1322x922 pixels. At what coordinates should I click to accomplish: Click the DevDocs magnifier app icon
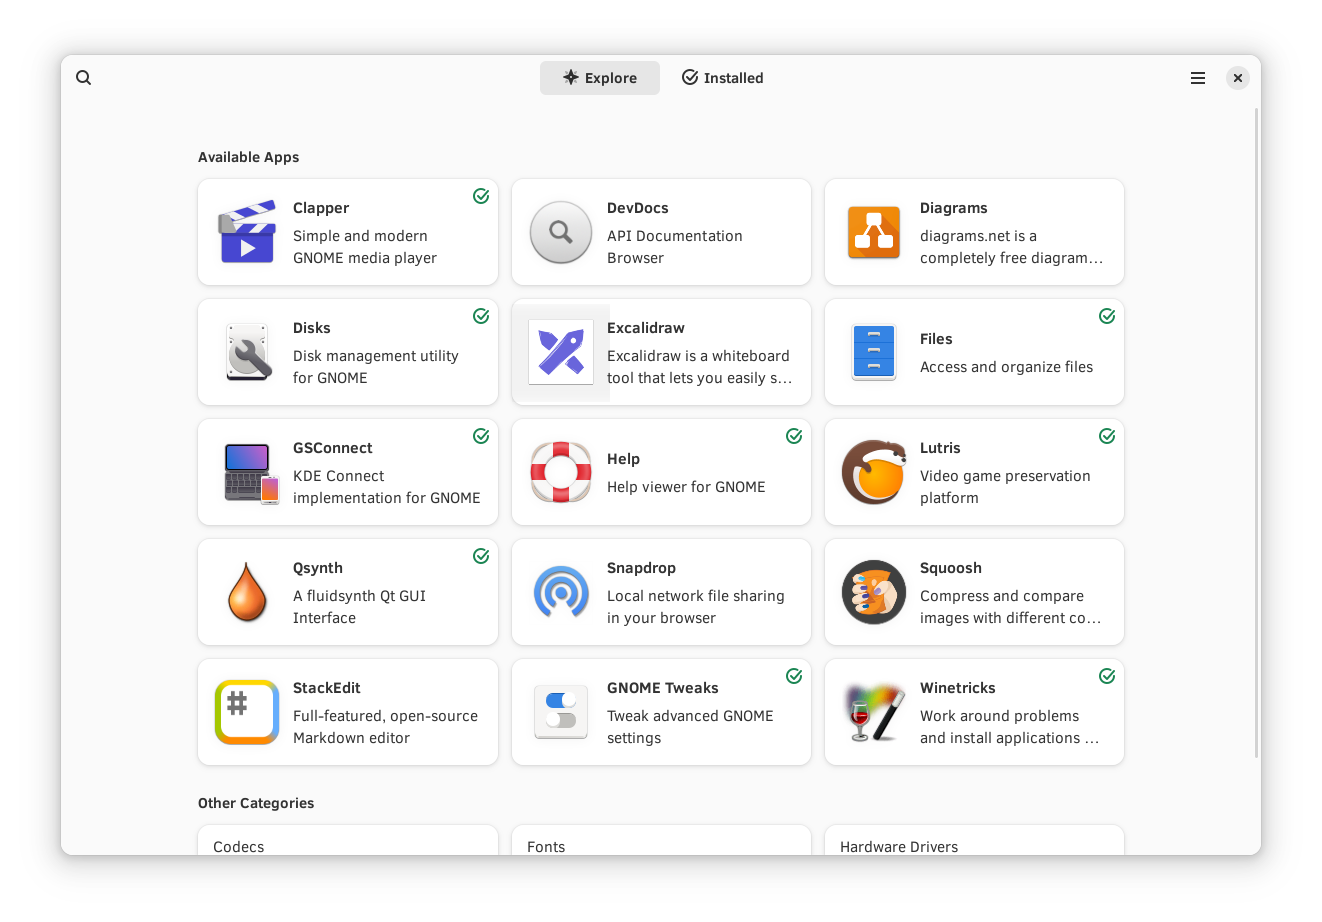click(561, 232)
